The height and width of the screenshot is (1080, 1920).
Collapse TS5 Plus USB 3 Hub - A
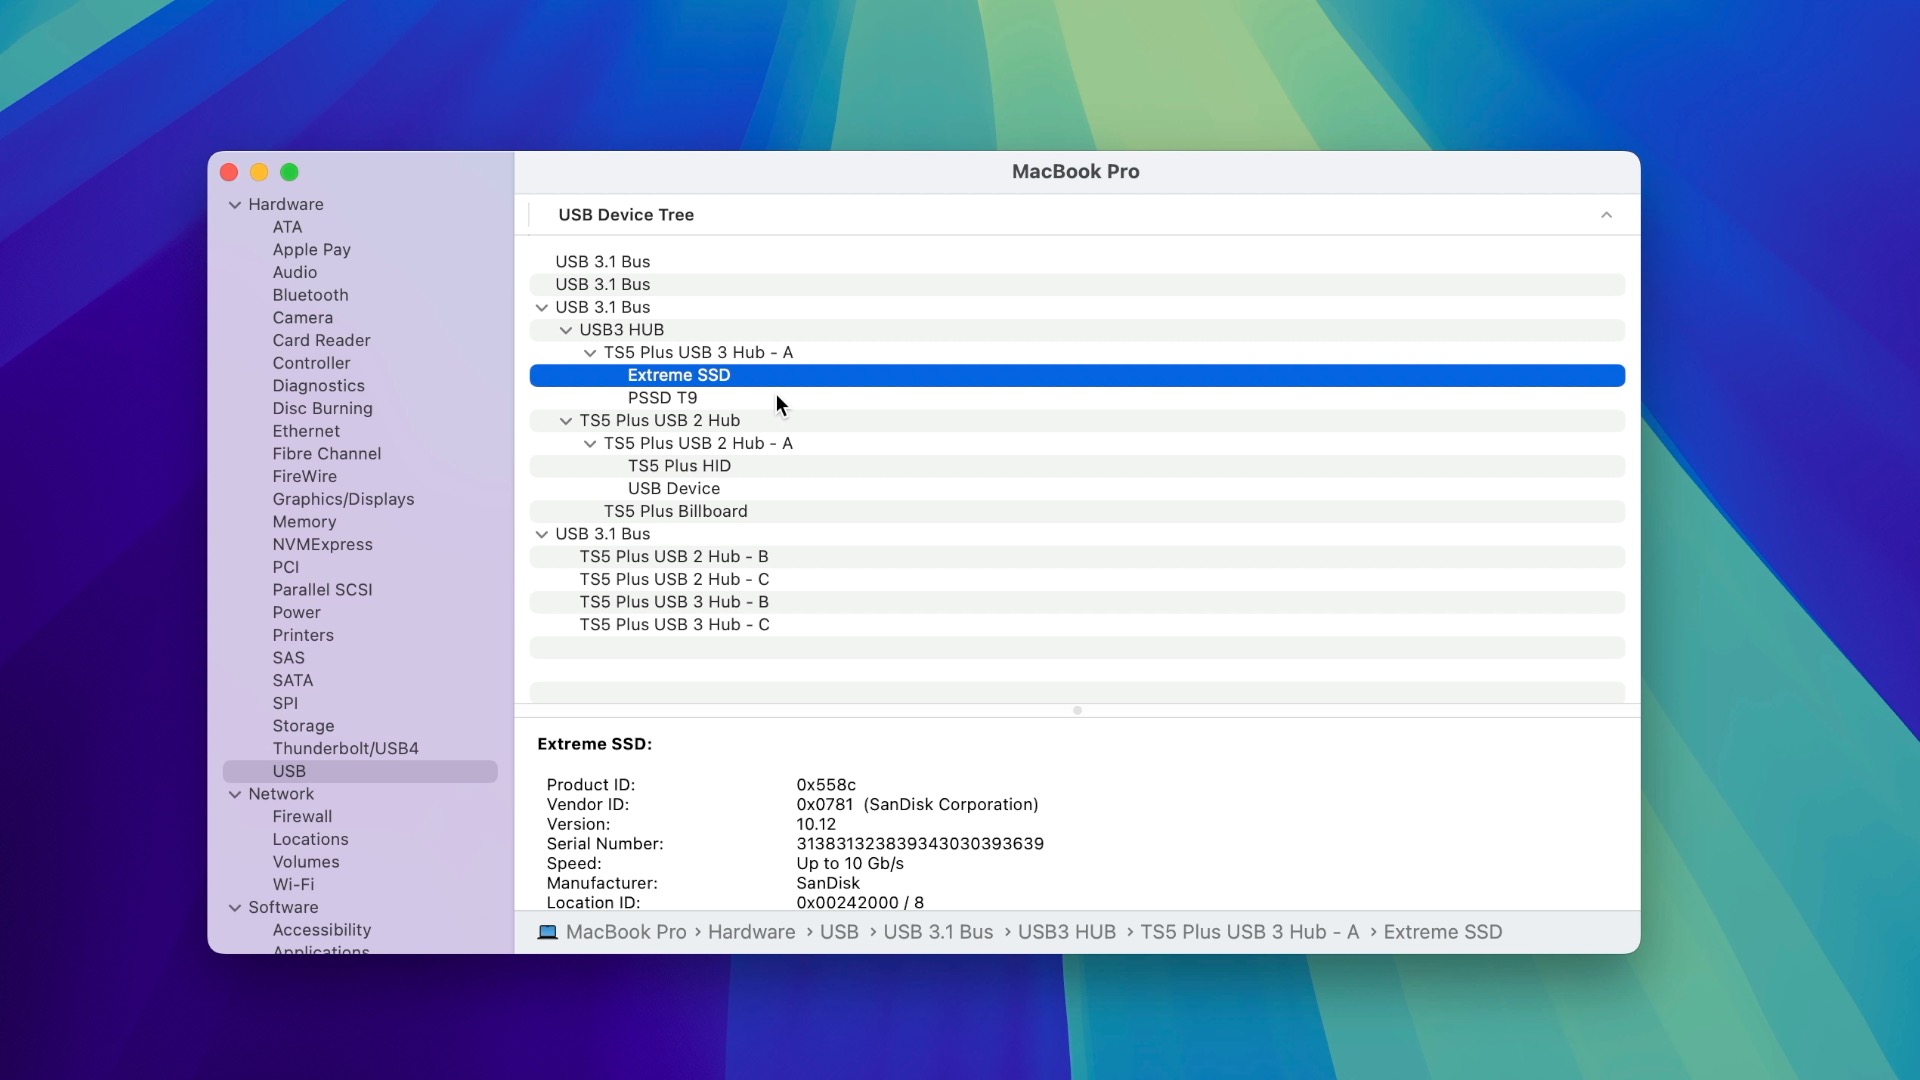tap(590, 353)
